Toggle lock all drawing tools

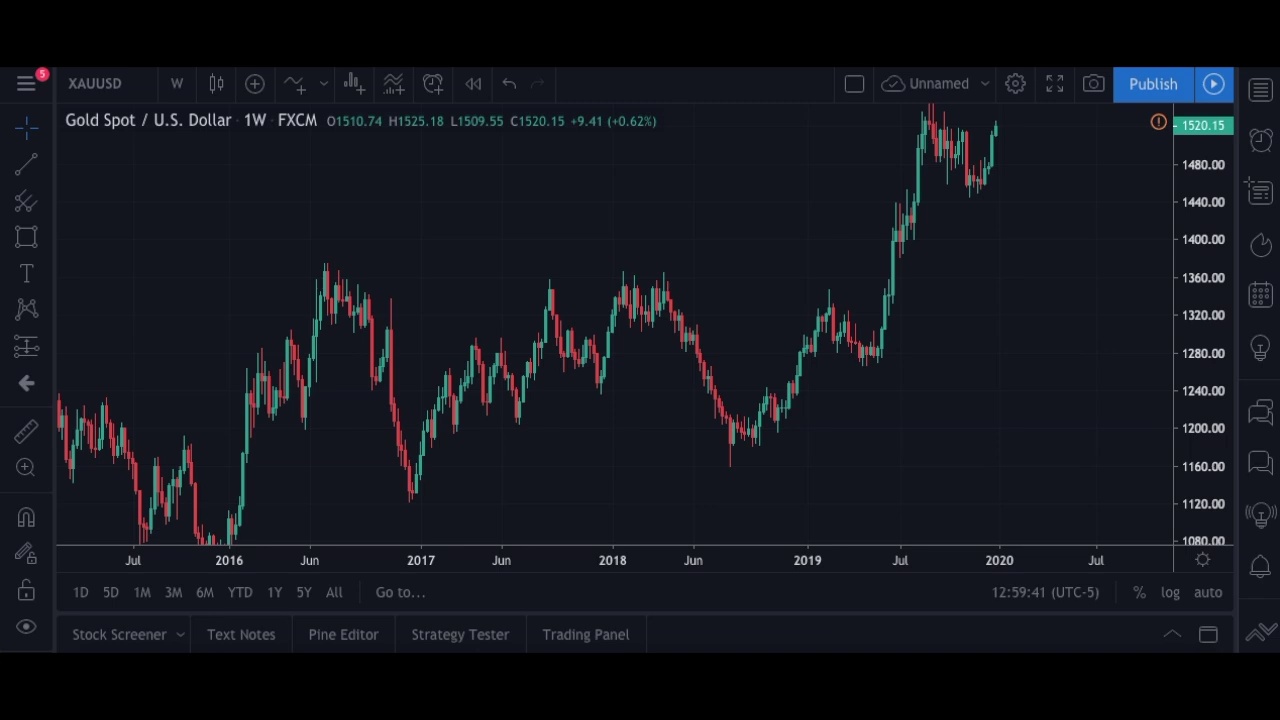click(x=26, y=590)
